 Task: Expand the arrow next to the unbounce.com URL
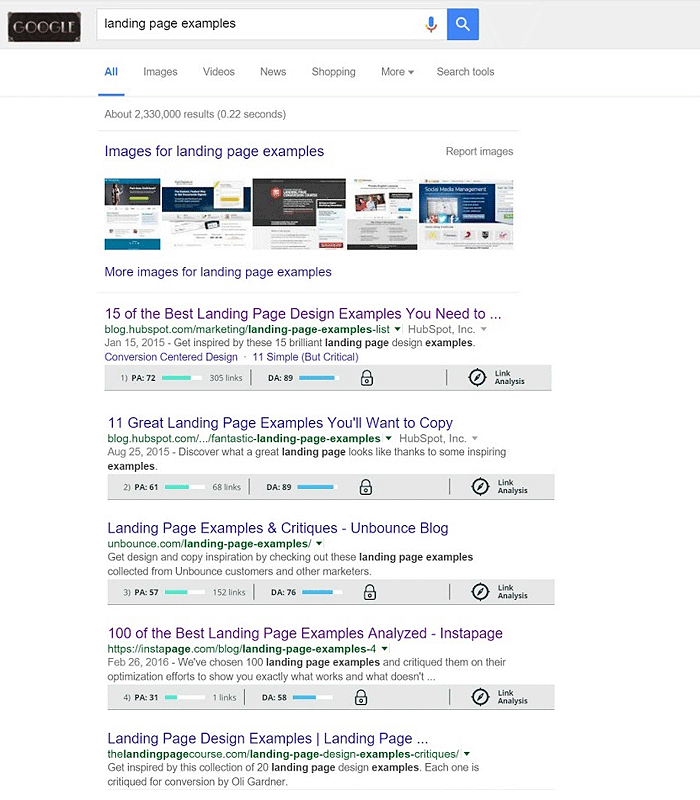[x=319, y=544]
